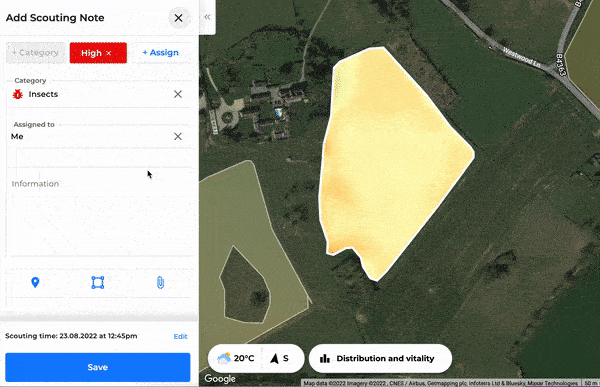Screen dimensions: 600x387
Task: Select the draw area polygon tool
Action: [x=98, y=282]
